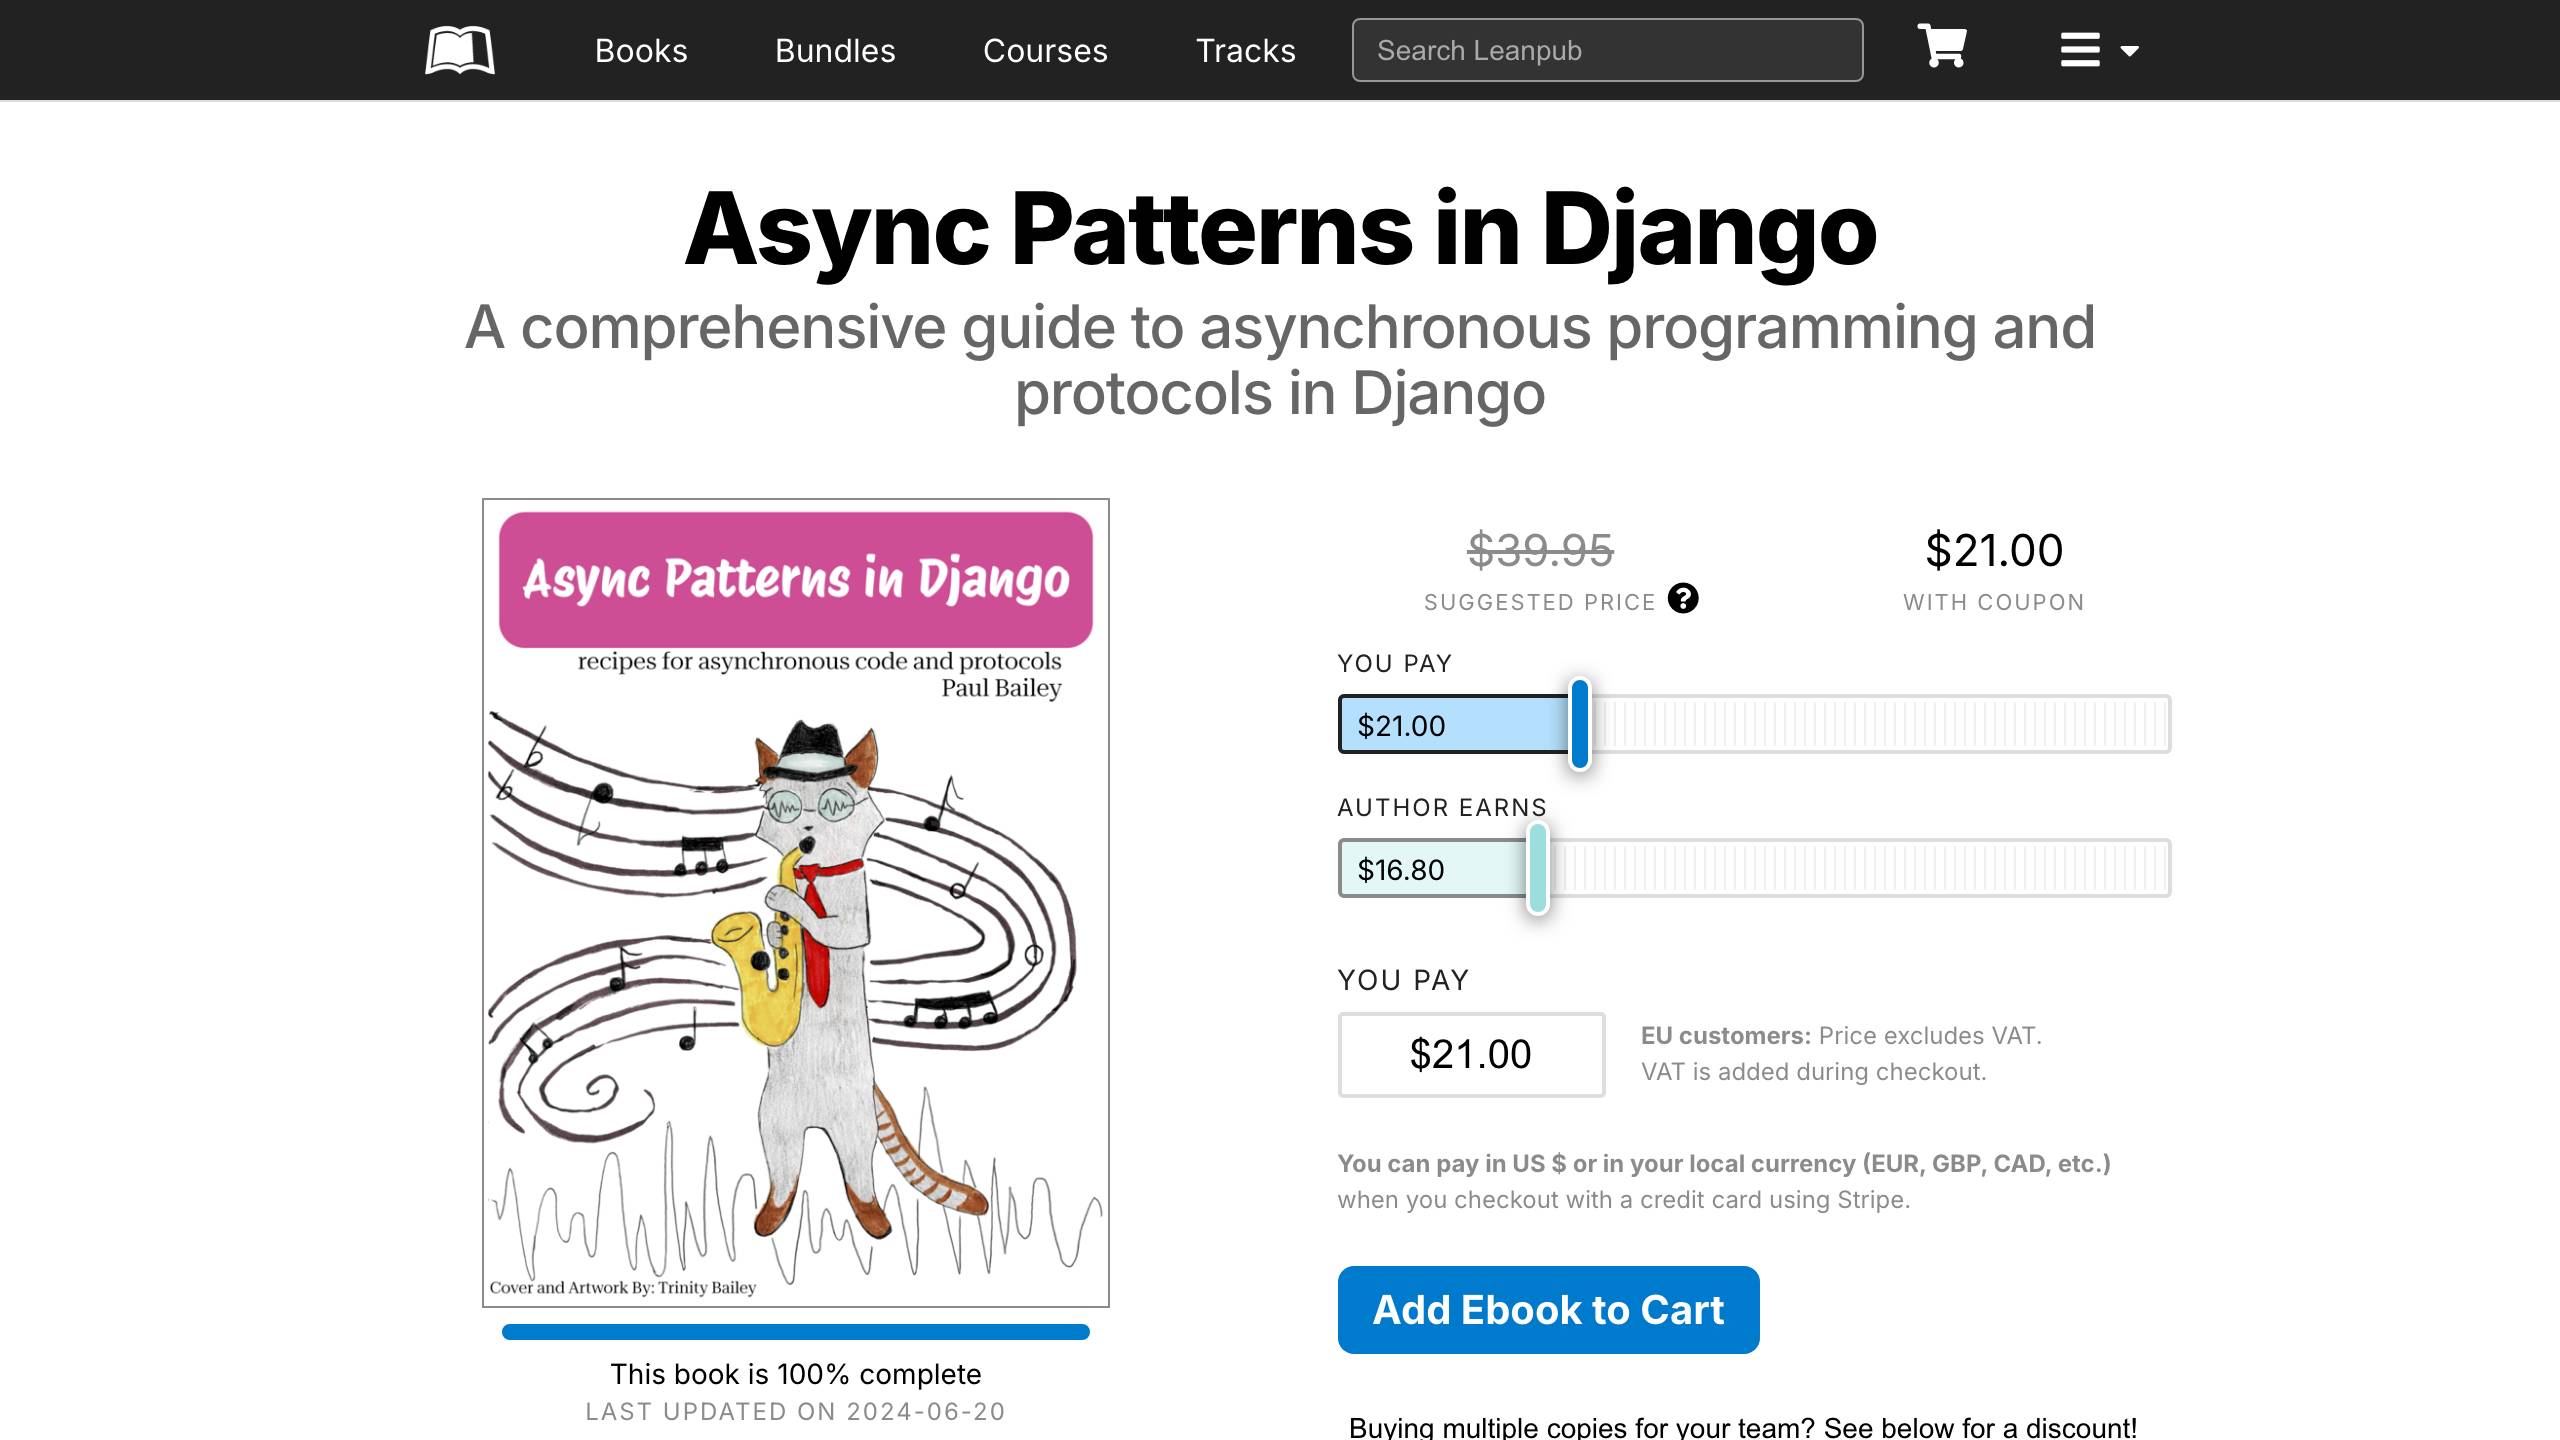
Task: Open the Books menu
Action: pos(640,50)
